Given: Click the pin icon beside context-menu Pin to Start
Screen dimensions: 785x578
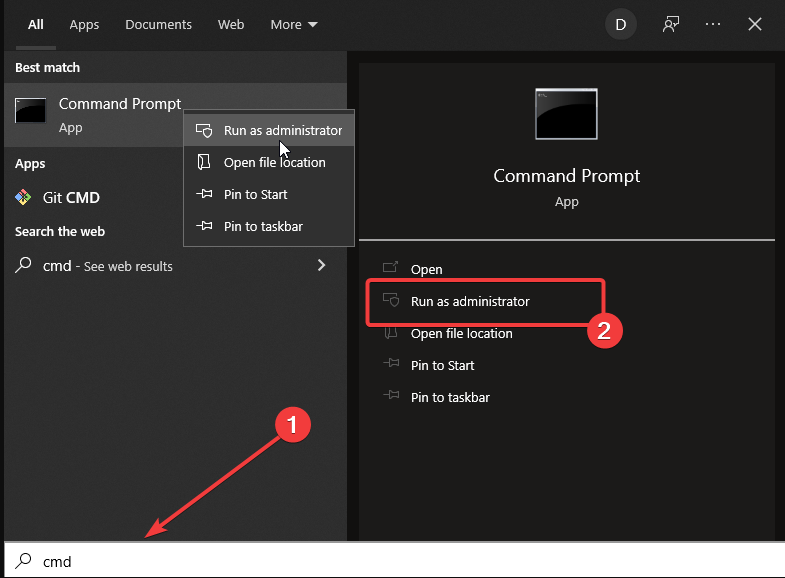Looking at the screenshot, I should tap(204, 194).
